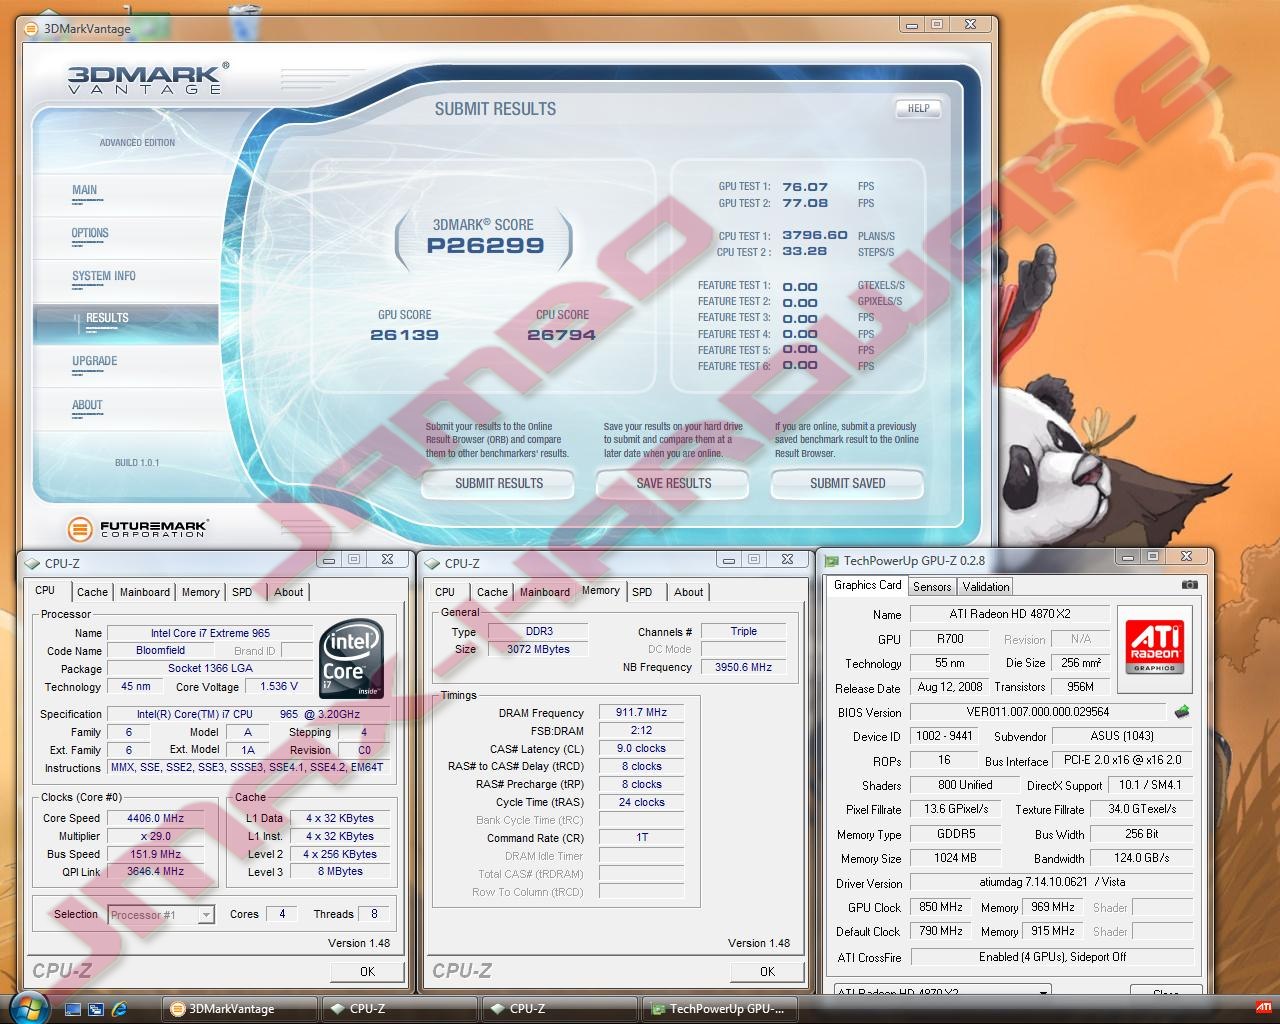Open CPU tab in CPU-Z Memory window
This screenshot has height=1024, width=1280.
point(445,592)
